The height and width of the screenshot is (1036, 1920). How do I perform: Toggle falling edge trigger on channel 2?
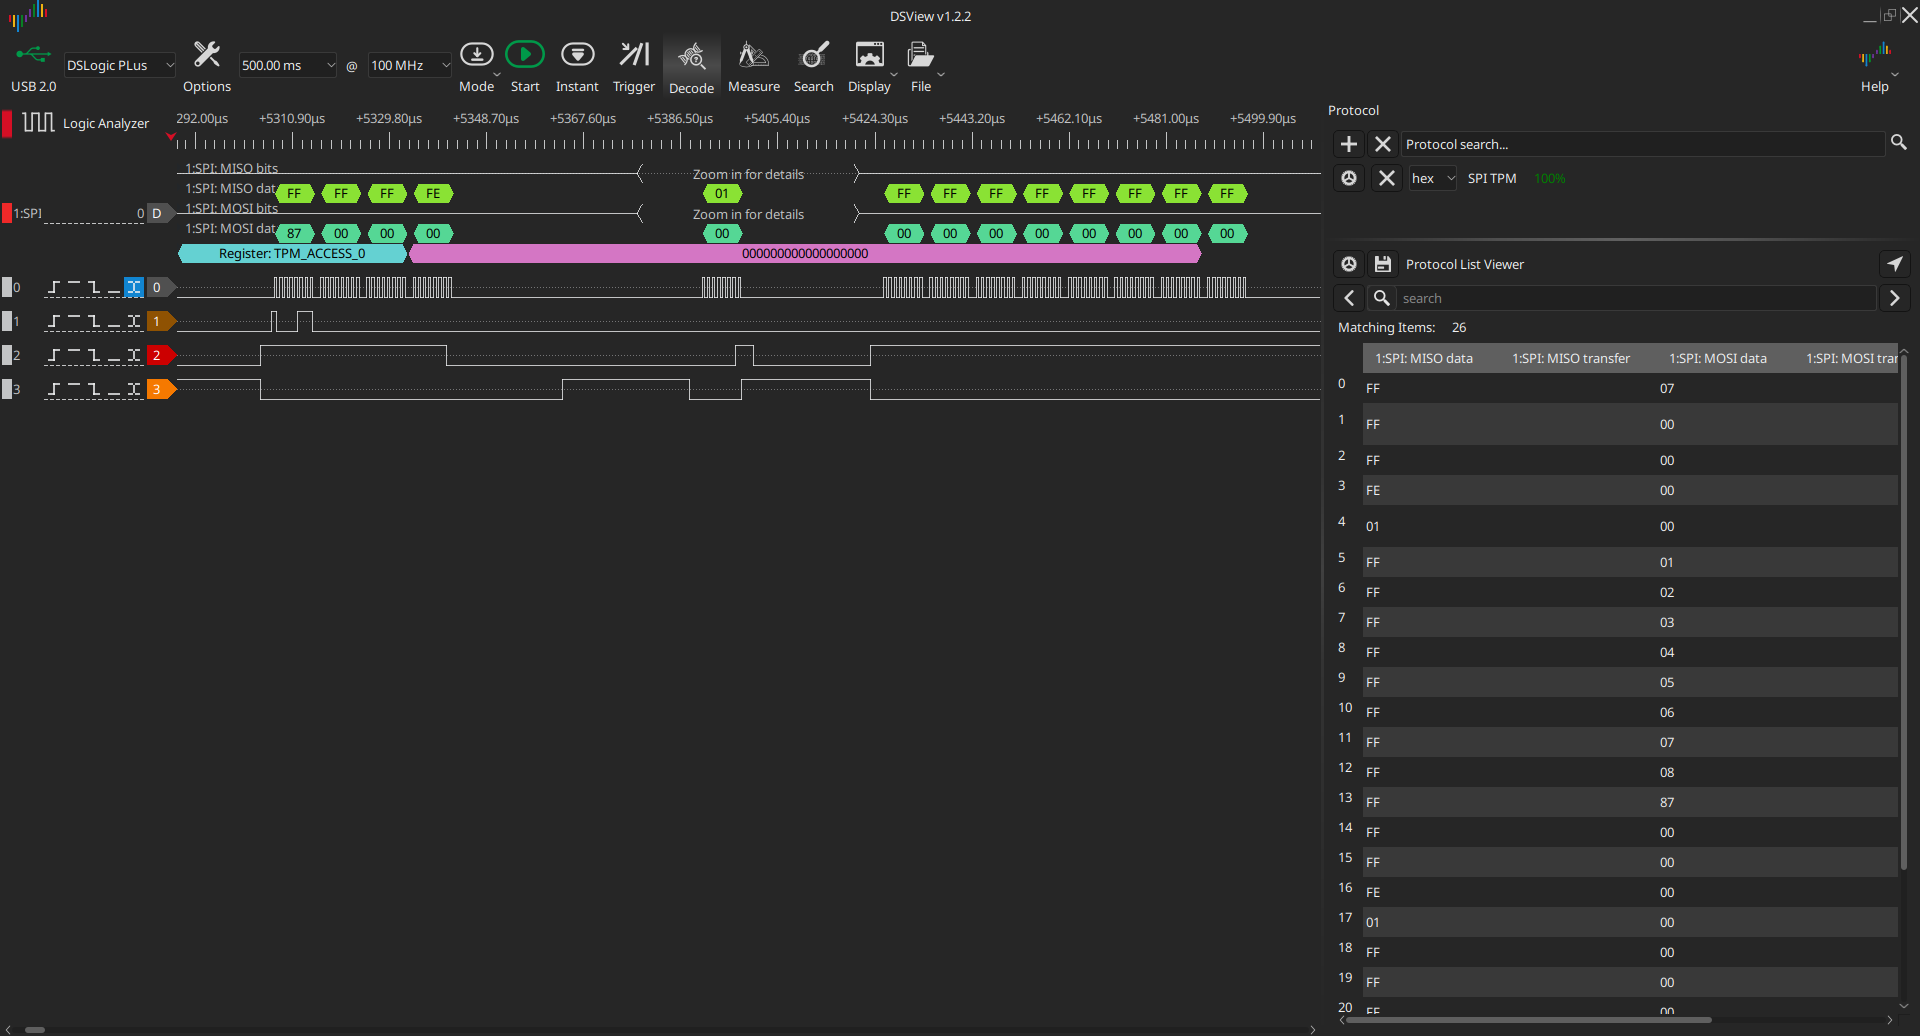94,355
